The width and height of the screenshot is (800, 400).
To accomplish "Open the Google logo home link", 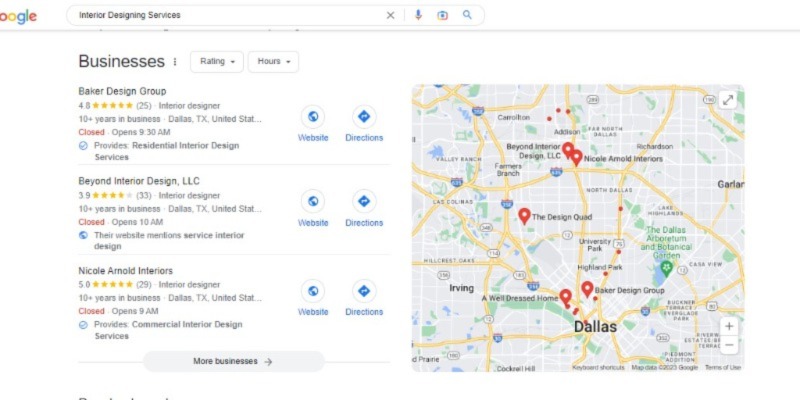I will click(18, 16).
